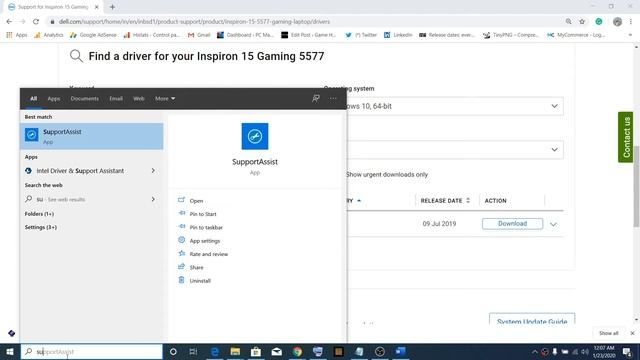Open SupportAssist from the action list

click(196, 201)
